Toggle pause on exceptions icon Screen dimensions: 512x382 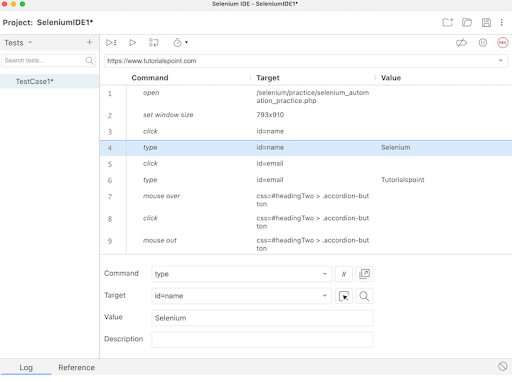tap(483, 43)
